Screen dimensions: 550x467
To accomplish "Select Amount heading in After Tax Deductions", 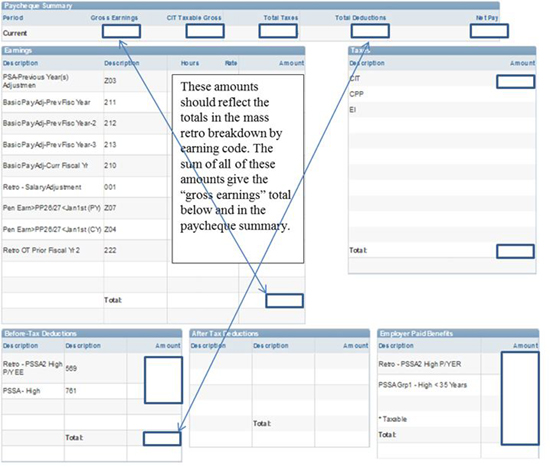I will (x=356, y=346).
